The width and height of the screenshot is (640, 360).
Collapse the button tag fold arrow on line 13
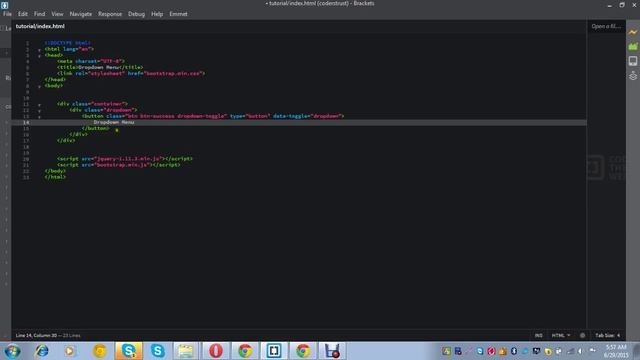39,117
